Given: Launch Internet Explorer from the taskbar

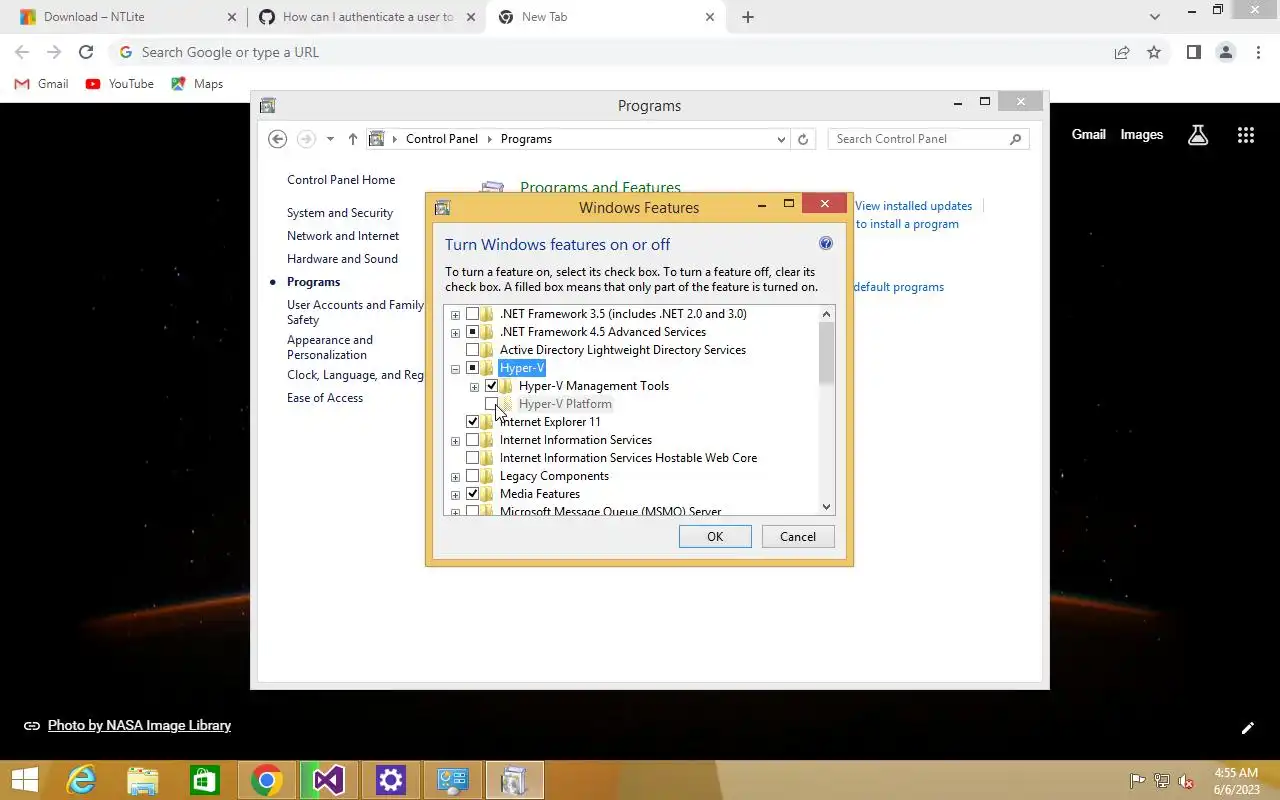Looking at the screenshot, I should click(80, 780).
